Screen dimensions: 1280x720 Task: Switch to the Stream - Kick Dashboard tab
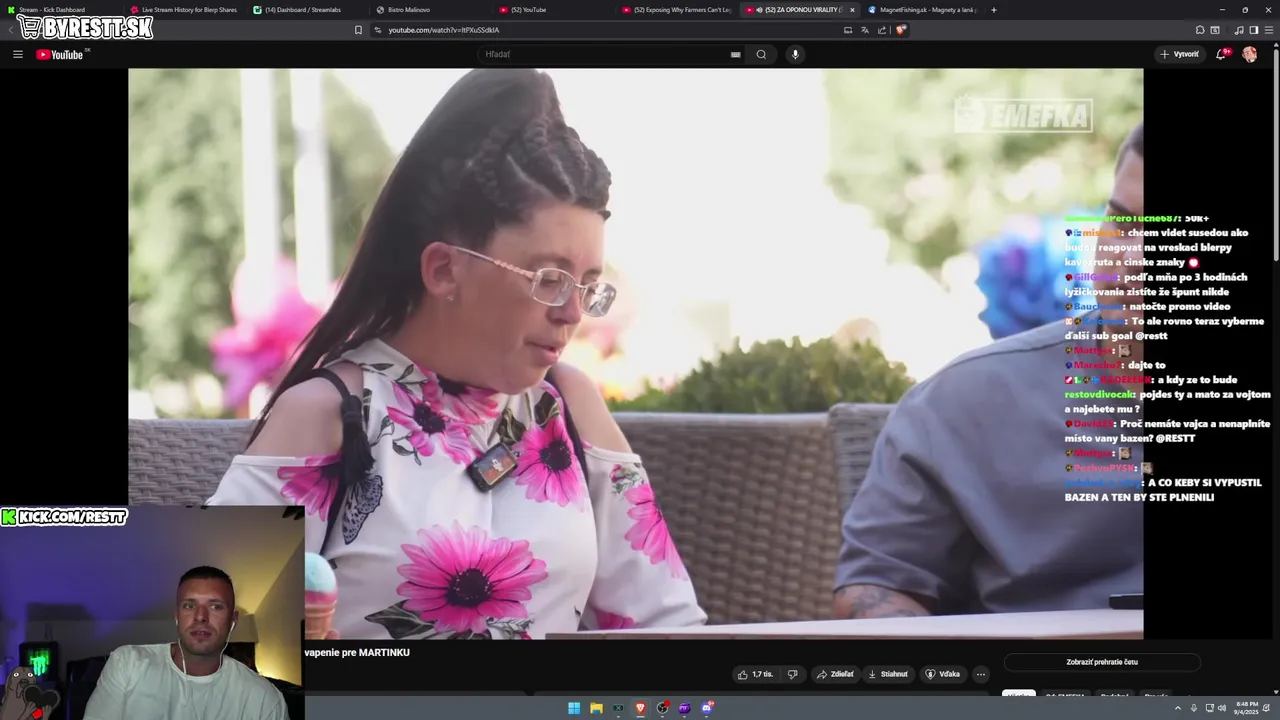[x=62, y=10]
